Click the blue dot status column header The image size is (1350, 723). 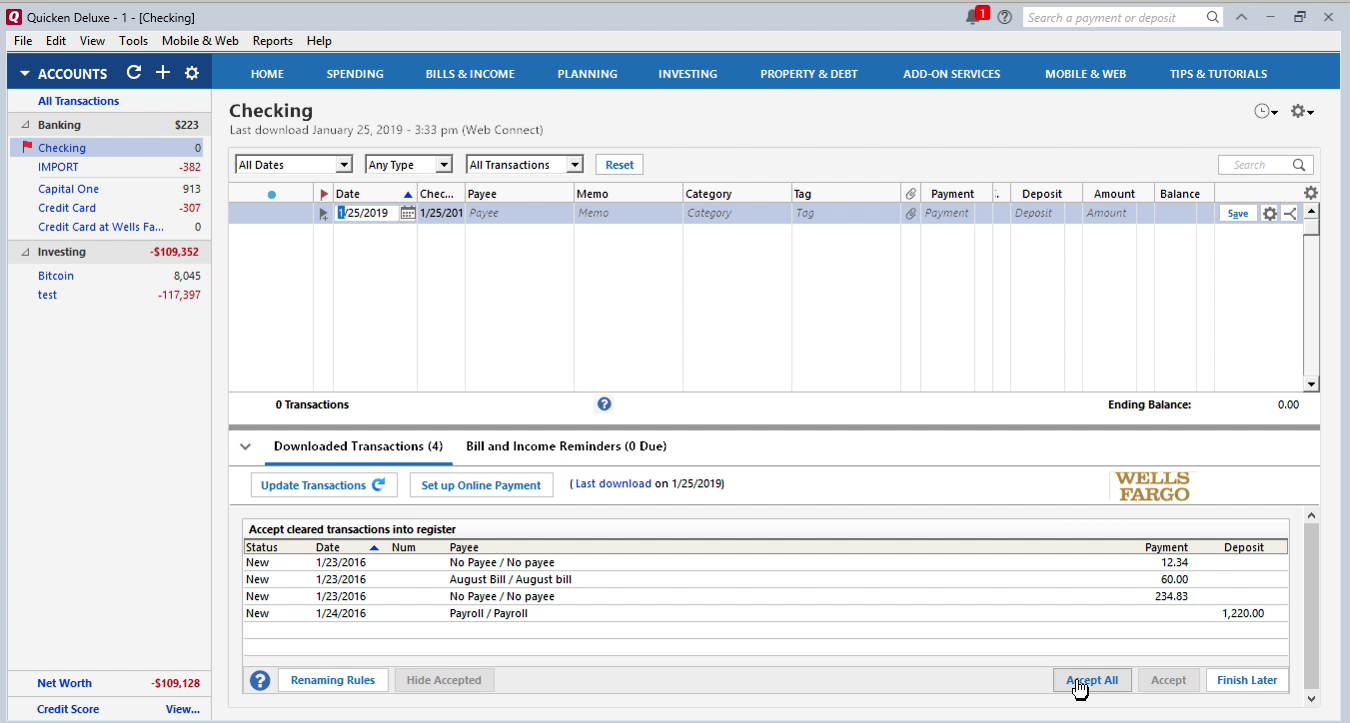click(x=271, y=195)
